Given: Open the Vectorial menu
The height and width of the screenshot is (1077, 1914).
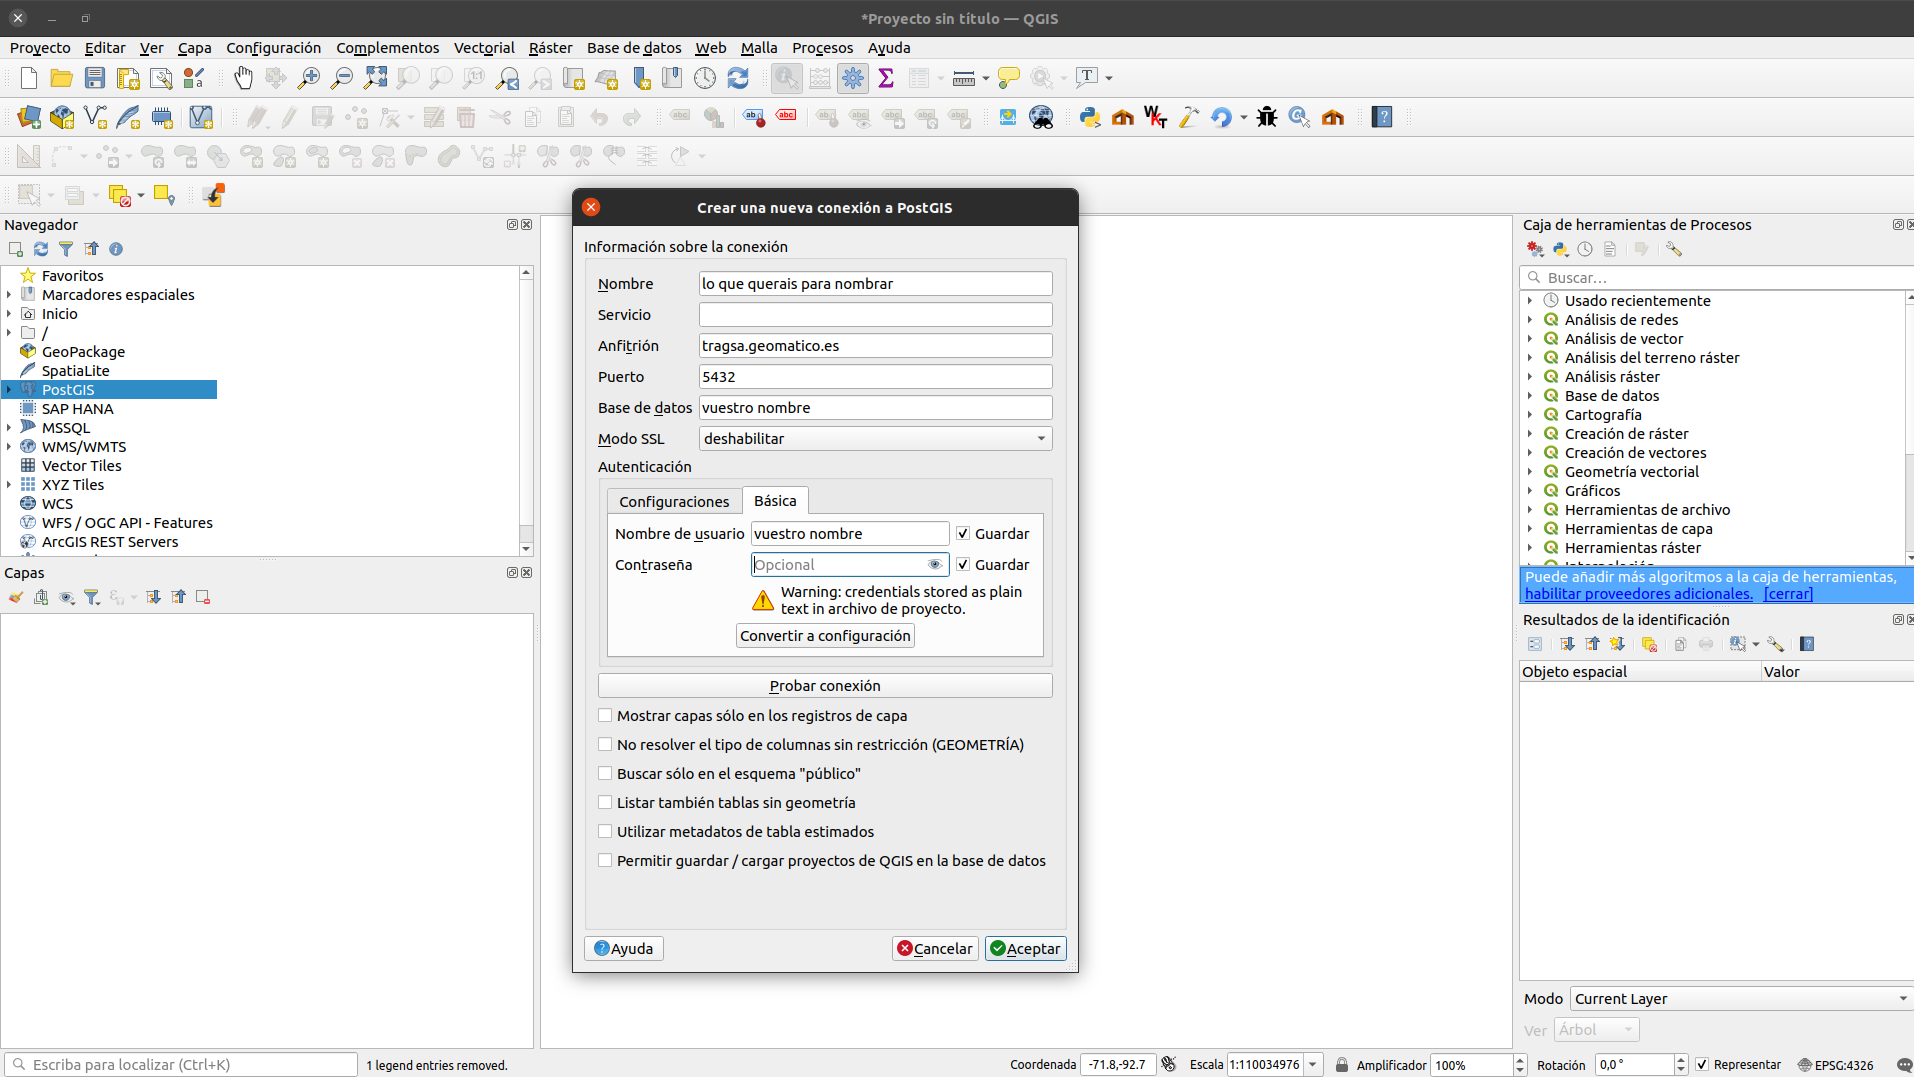Looking at the screenshot, I should (x=484, y=48).
